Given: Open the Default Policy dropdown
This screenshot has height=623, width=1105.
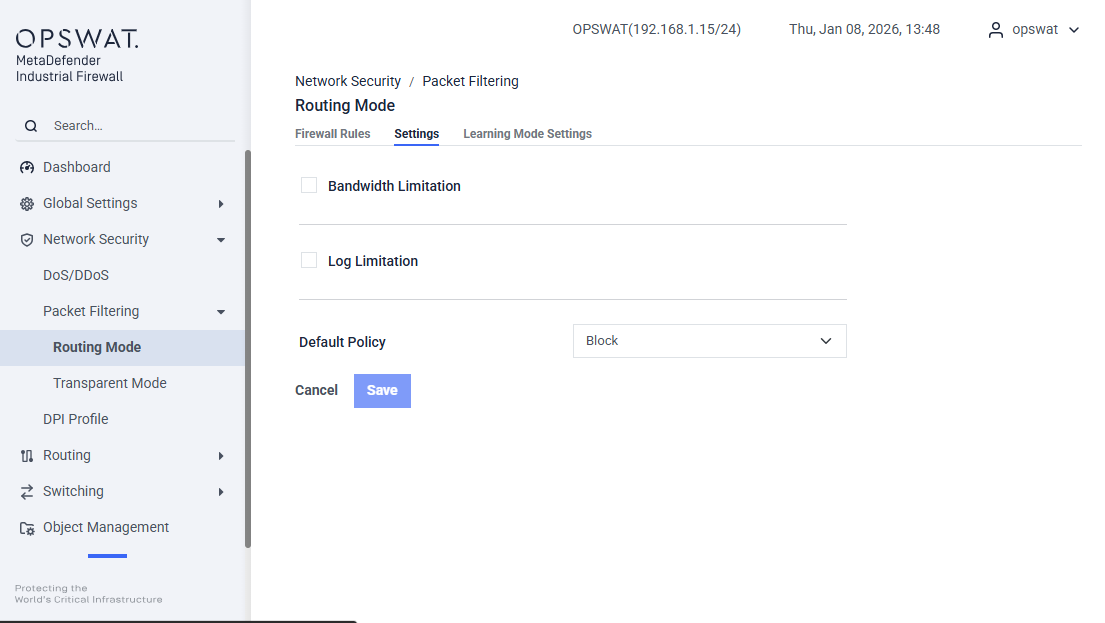Looking at the screenshot, I should tap(709, 341).
